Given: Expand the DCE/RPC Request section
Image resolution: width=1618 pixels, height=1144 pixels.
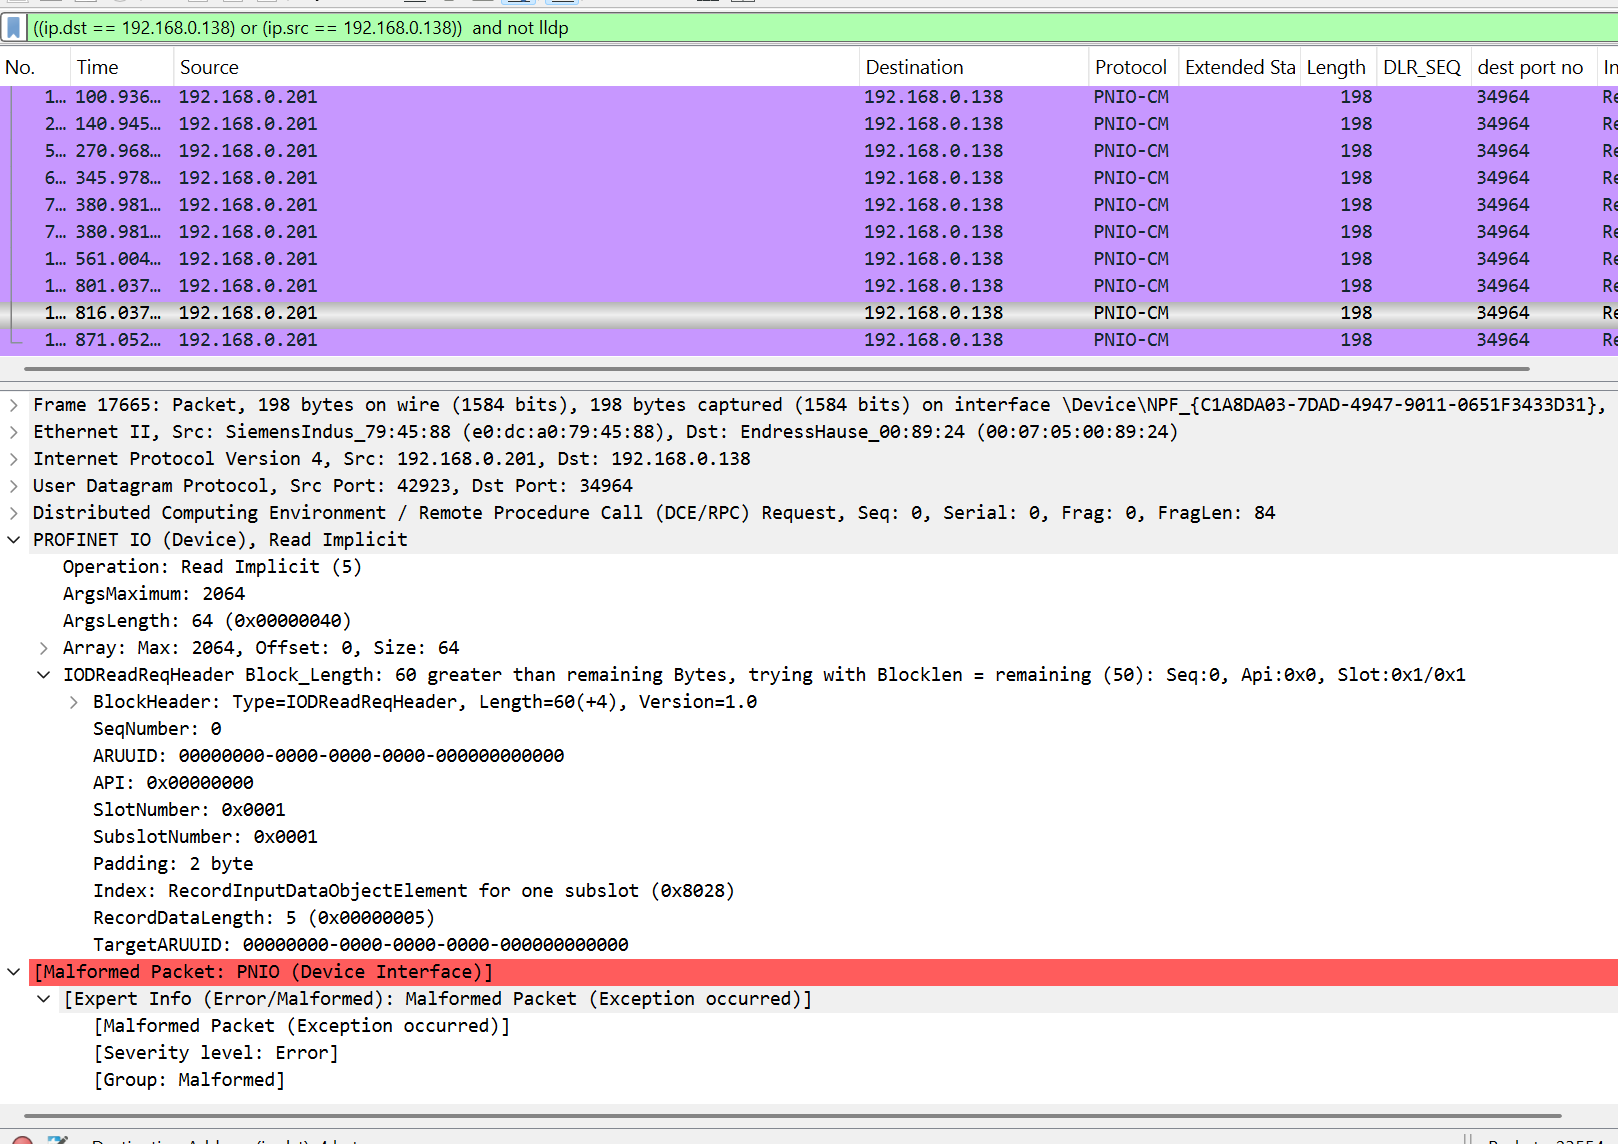Looking at the screenshot, I should click(x=14, y=513).
